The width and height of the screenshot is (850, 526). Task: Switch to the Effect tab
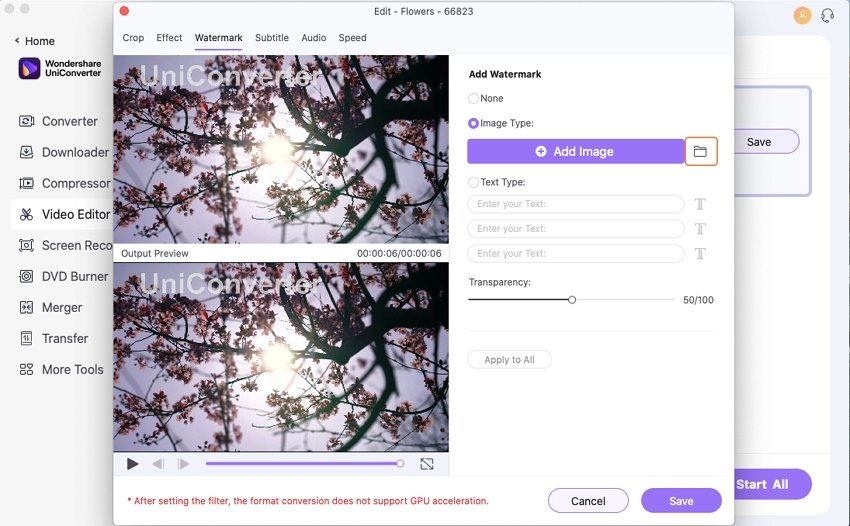click(x=169, y=37)
